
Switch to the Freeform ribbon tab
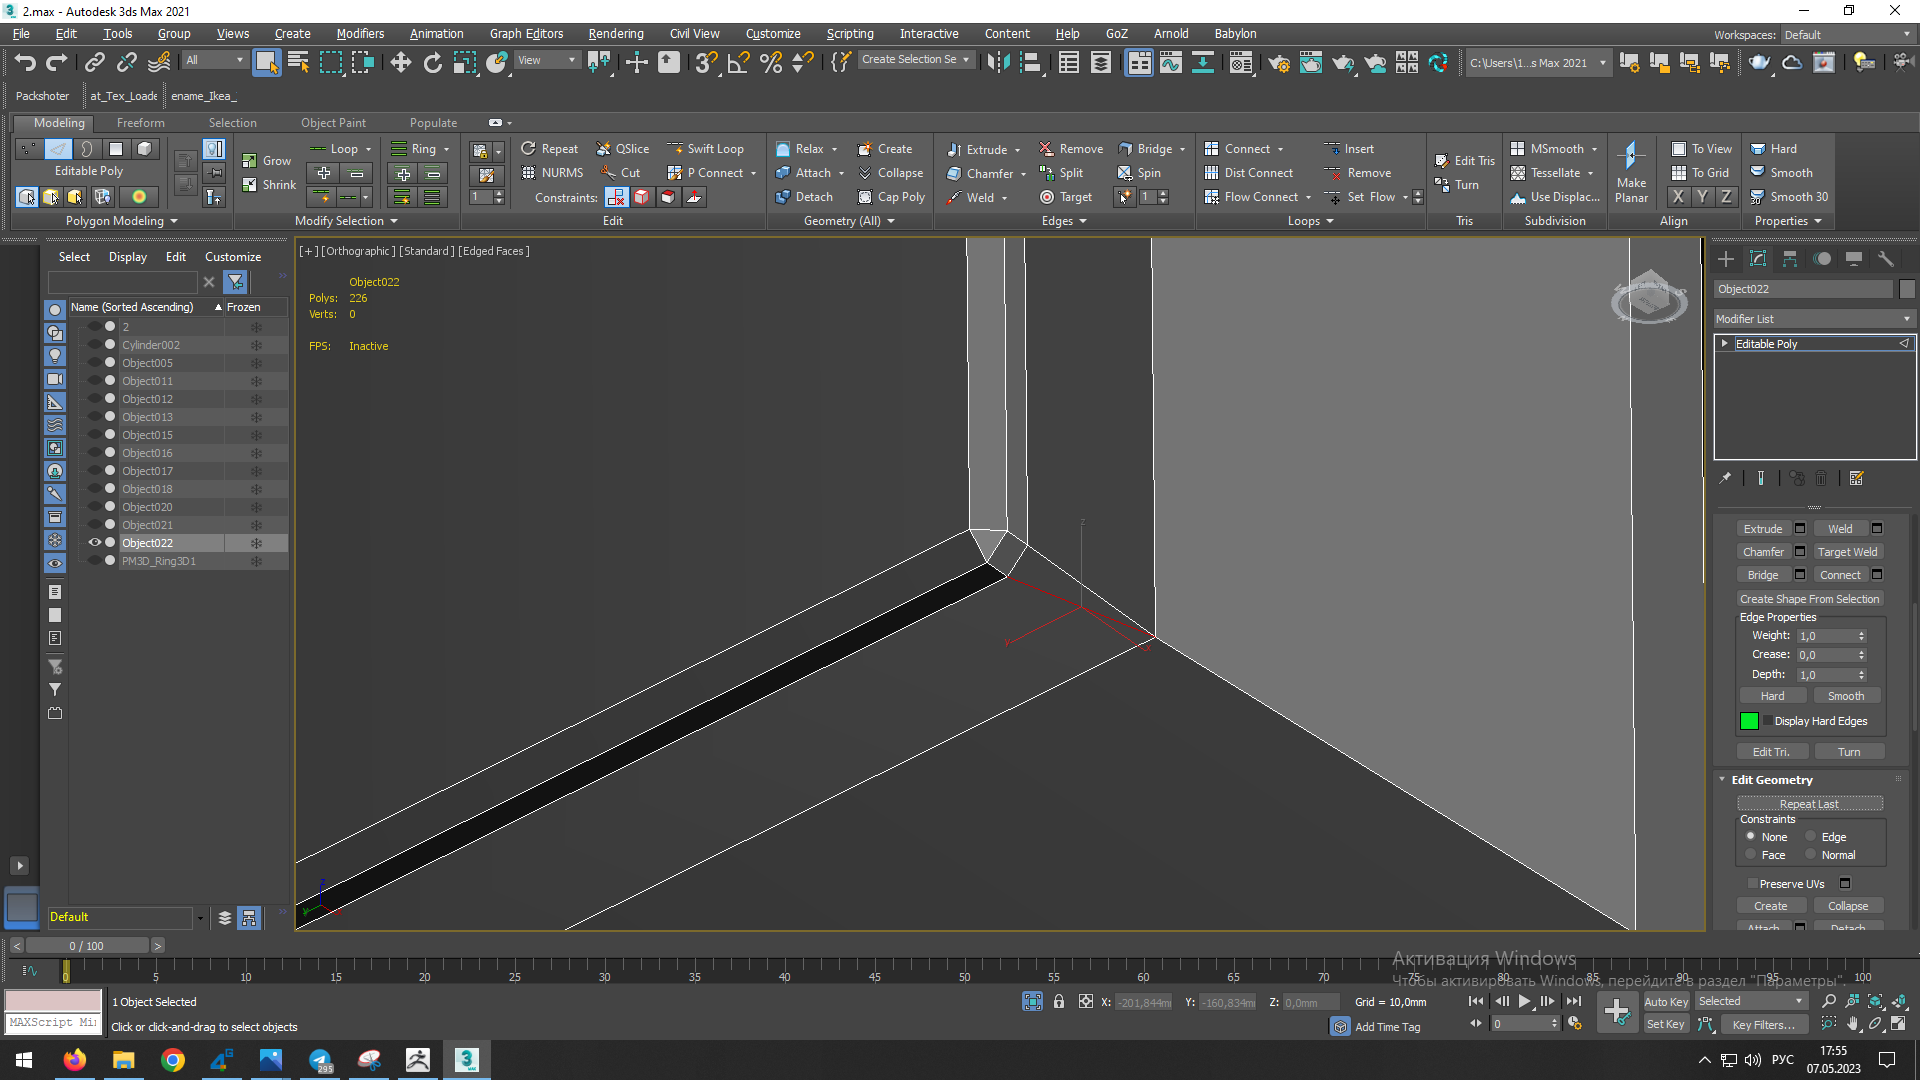(x=140, y=123)
